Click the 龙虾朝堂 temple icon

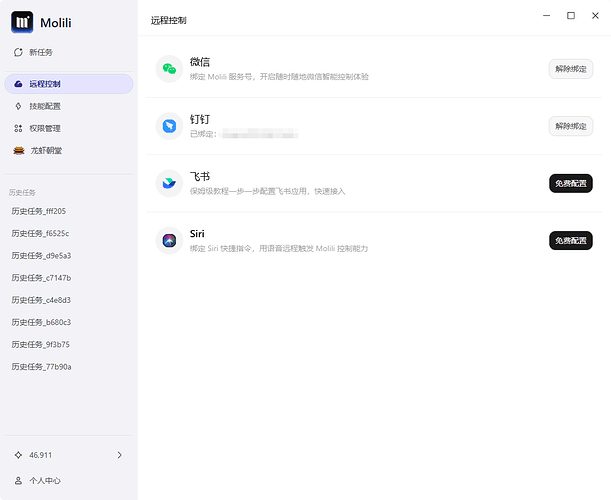19,150
